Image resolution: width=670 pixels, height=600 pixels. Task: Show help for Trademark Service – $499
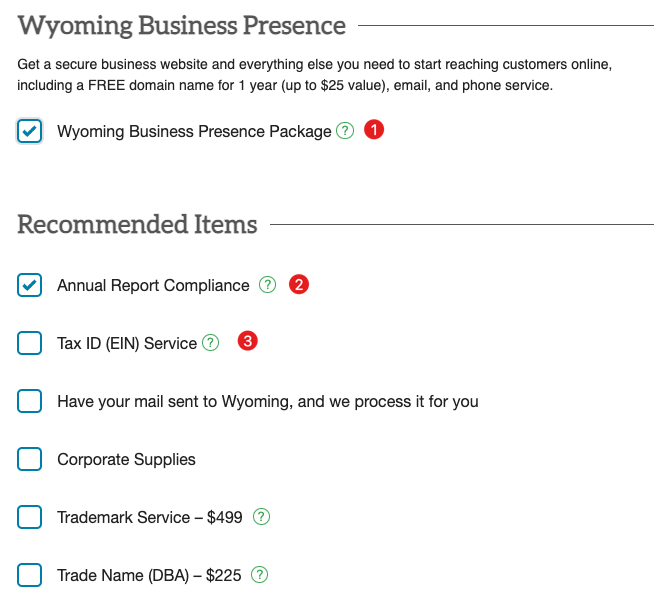pyautogui.click(x=261, y=517)
